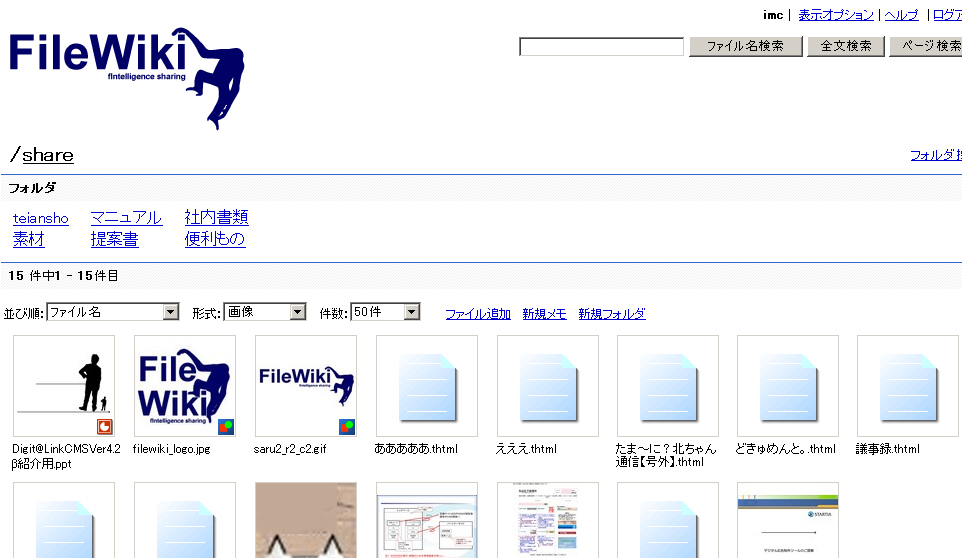Image resolution: width=962 pixels, height=558 pixels.
Task: Click the たま〜に？北ちゃん通信【号外】.thtml file name
Action: pos(666,456)
